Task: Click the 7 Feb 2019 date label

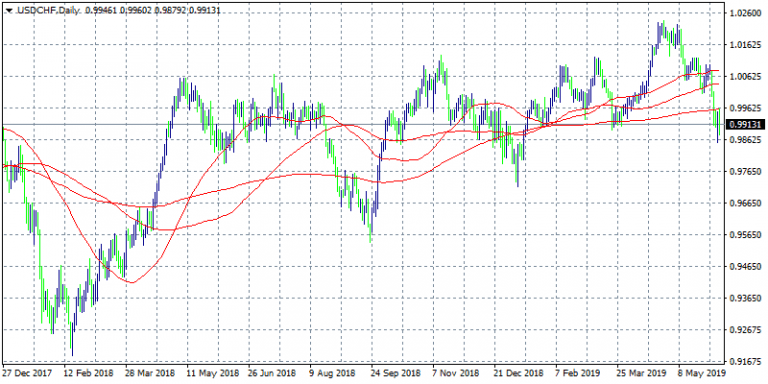Action: 578,373
